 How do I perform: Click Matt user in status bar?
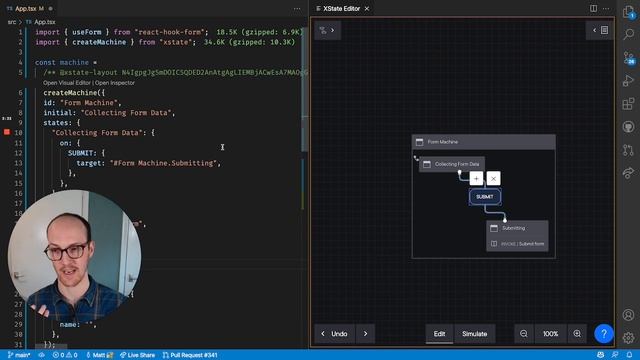(x=99, y=355)
